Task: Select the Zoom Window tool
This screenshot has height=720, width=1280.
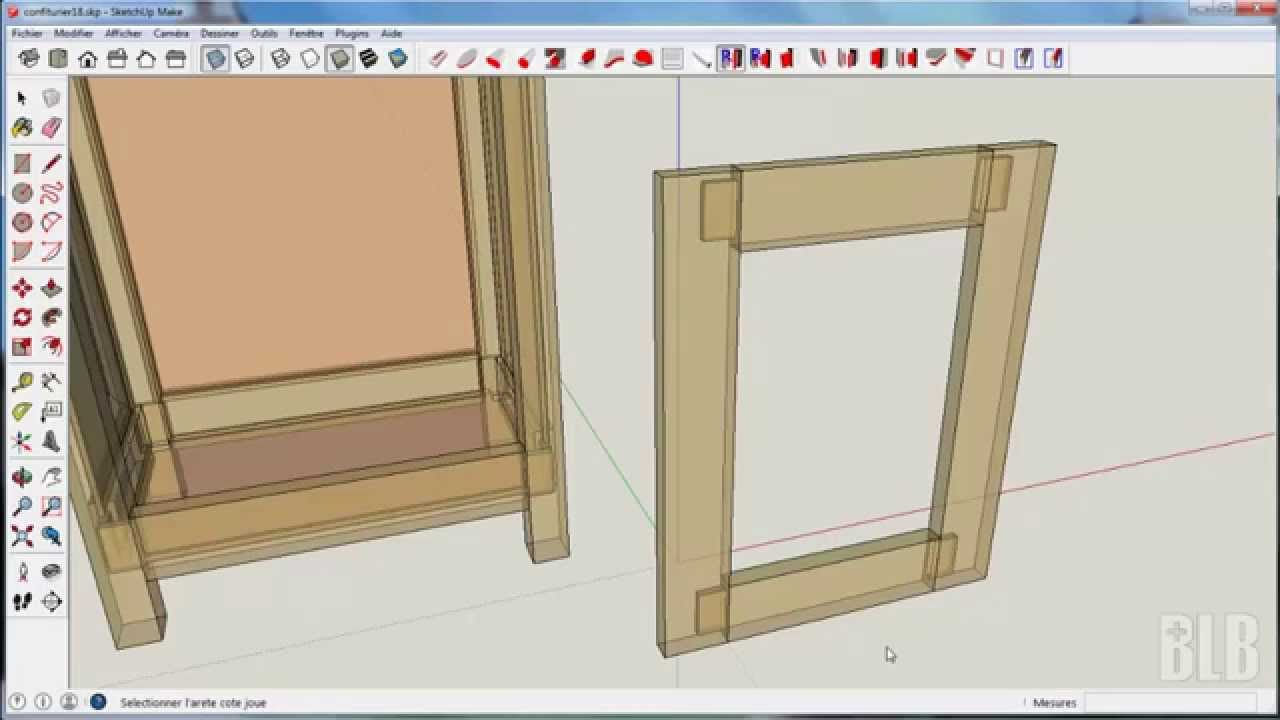Action: [51, 506]
